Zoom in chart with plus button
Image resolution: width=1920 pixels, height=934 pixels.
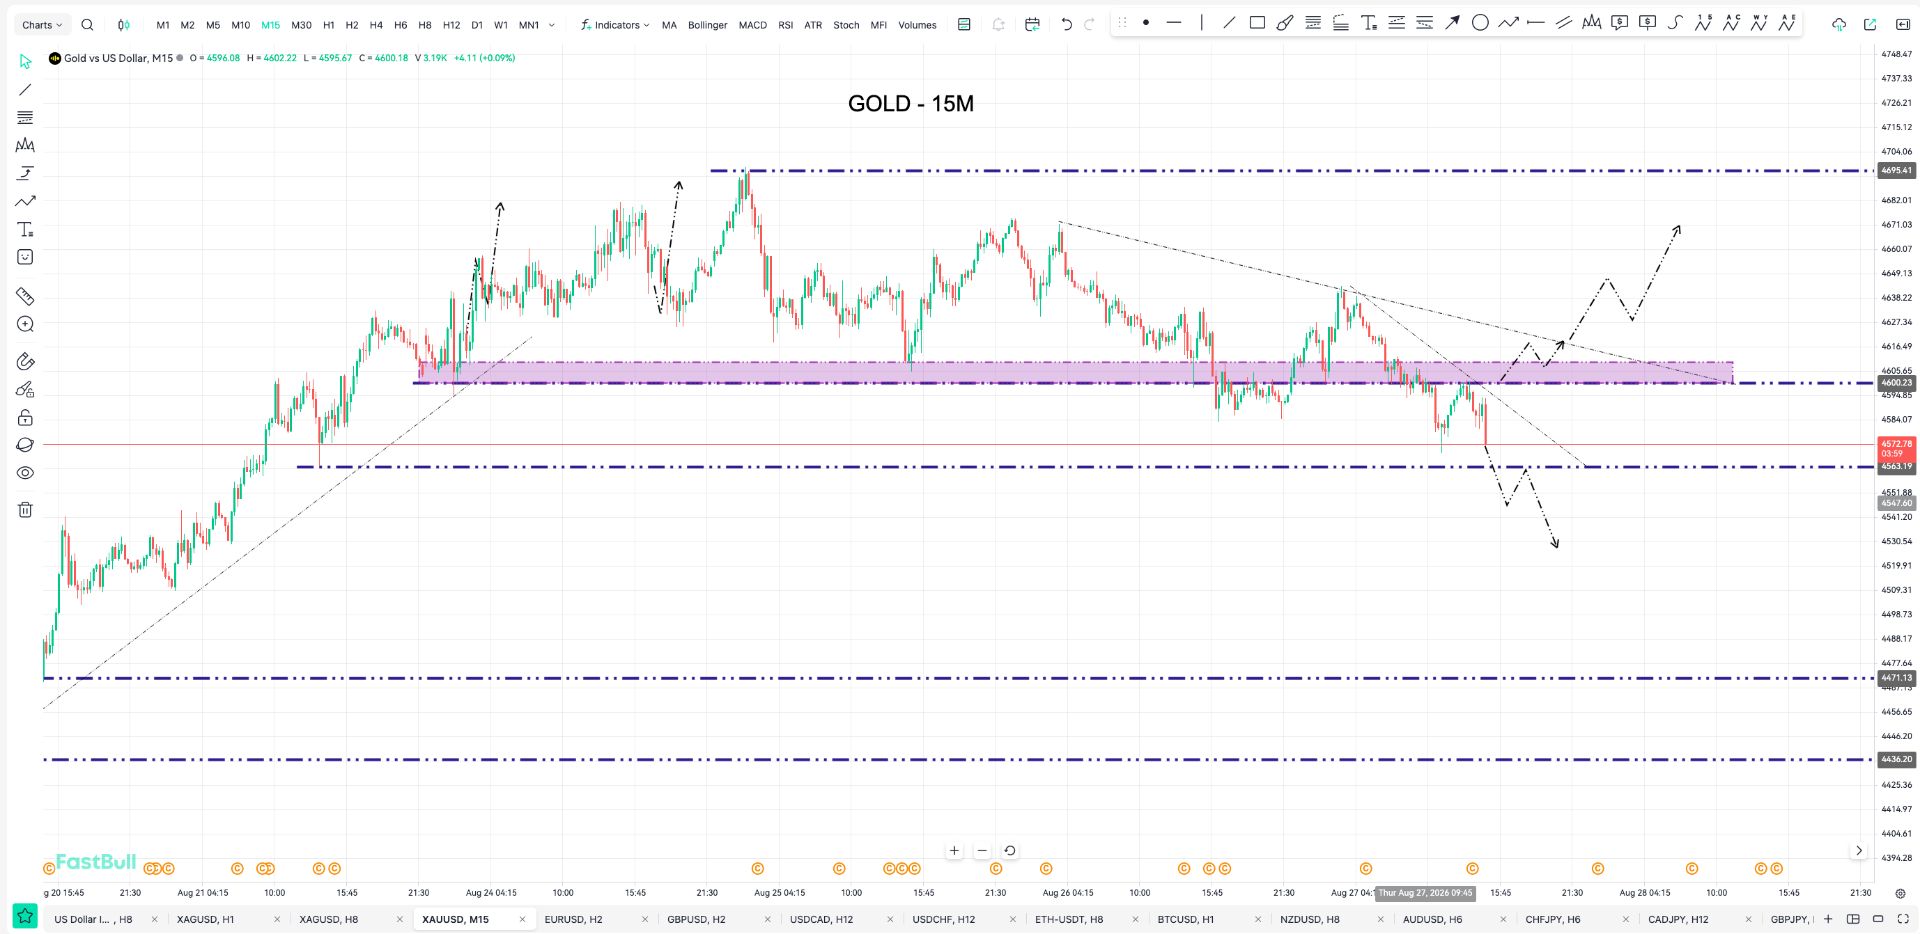954,851
